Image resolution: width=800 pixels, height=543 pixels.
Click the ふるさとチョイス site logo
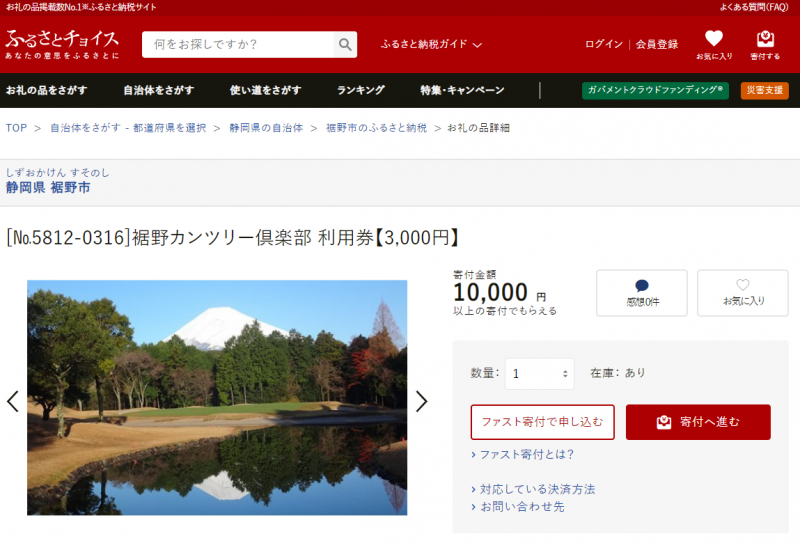[62, 44]
